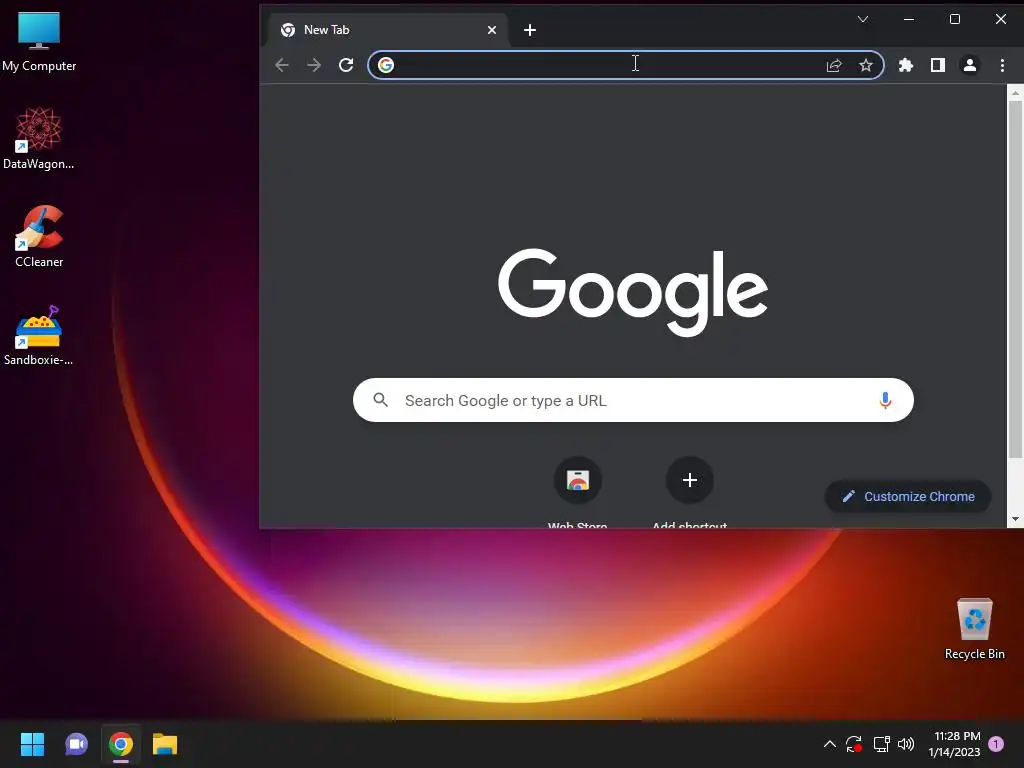Click the scrollbar up arrow in Chrome
Screen dimensions: 1024x768
tap(1015, 93)
